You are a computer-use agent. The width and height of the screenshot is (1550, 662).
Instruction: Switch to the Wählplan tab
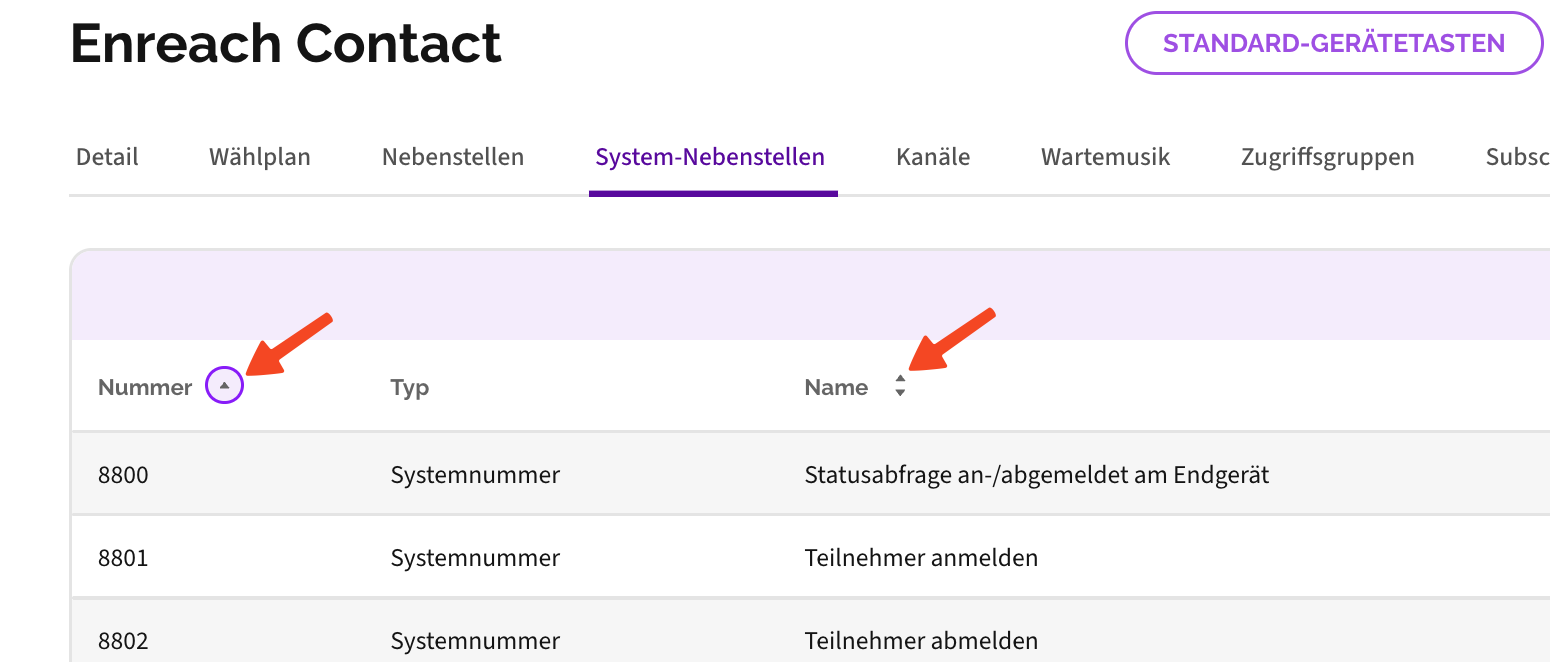click(260, 157)
